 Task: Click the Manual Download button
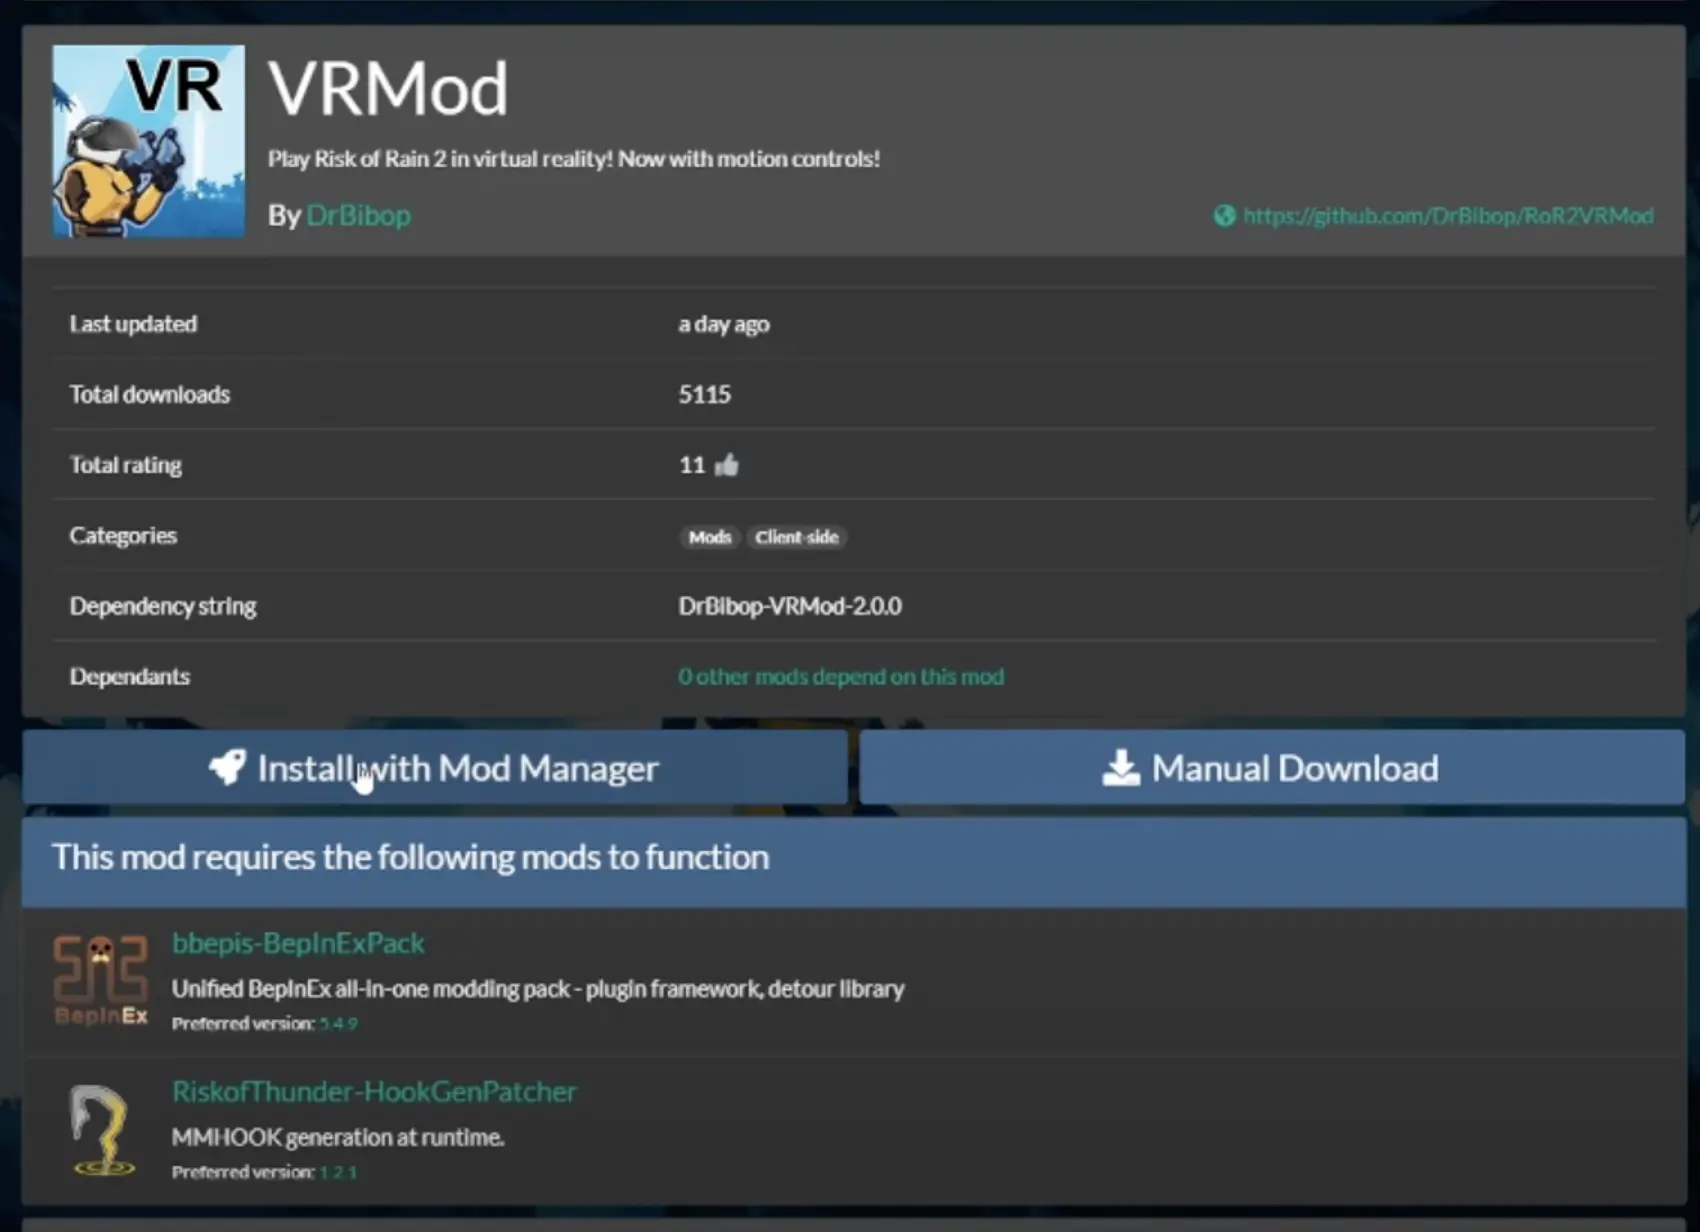pyautogui.click(x=1272, y=767)
